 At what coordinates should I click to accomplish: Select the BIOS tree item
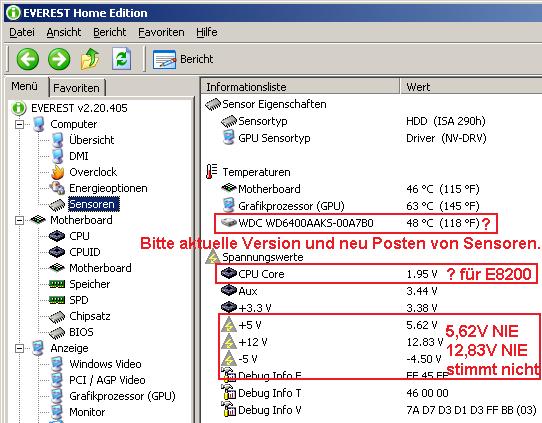point(81,332)
